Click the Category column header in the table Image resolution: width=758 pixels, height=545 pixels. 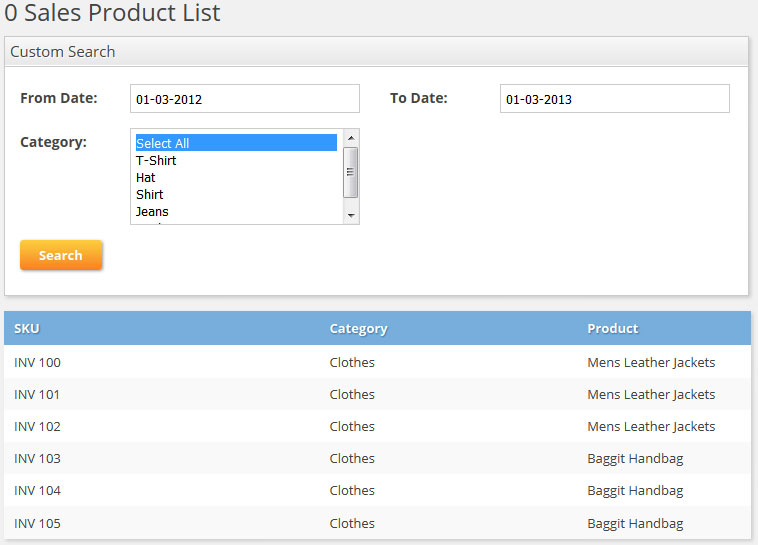pos(358,328)
